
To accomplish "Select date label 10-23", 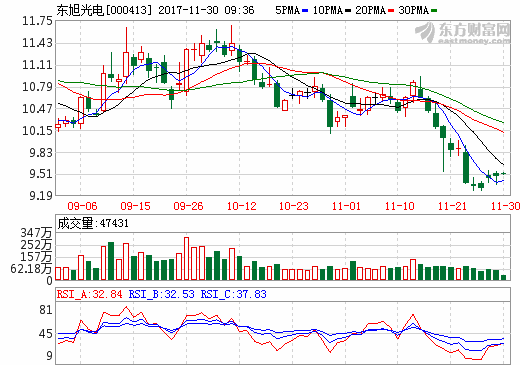I will tap(294, 206).
